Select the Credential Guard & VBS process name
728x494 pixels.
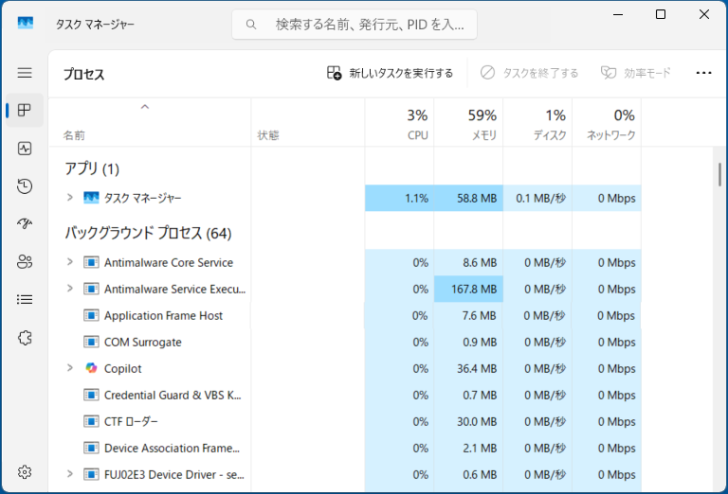pyautogui.click(x=173, y=395)
